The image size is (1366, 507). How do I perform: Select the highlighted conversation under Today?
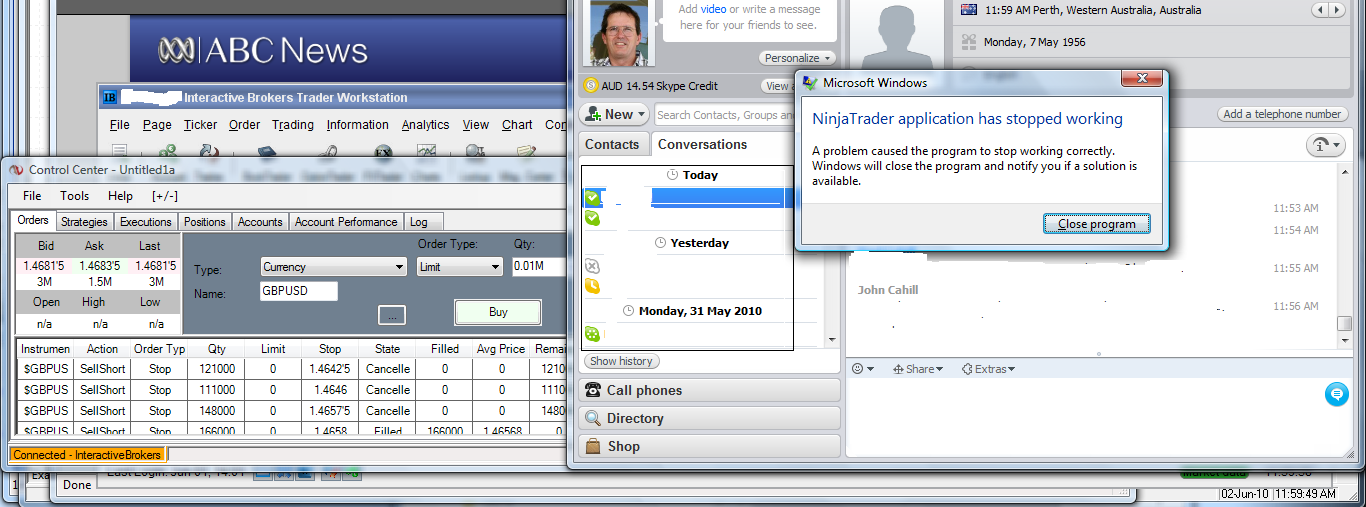pos(689,197)
